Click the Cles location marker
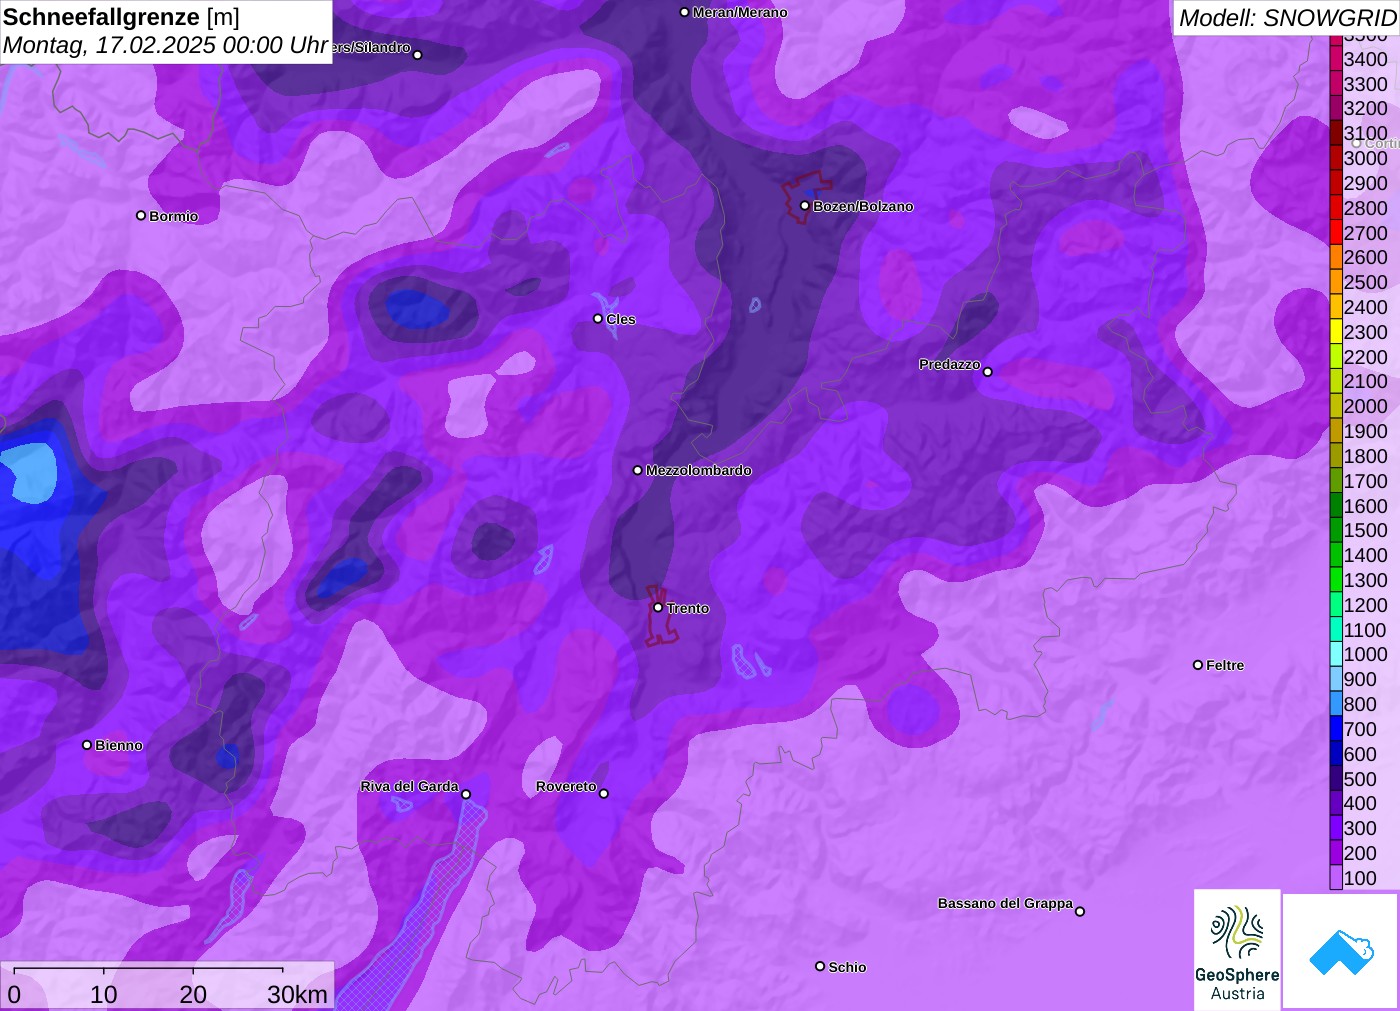 tap(598, 318)
